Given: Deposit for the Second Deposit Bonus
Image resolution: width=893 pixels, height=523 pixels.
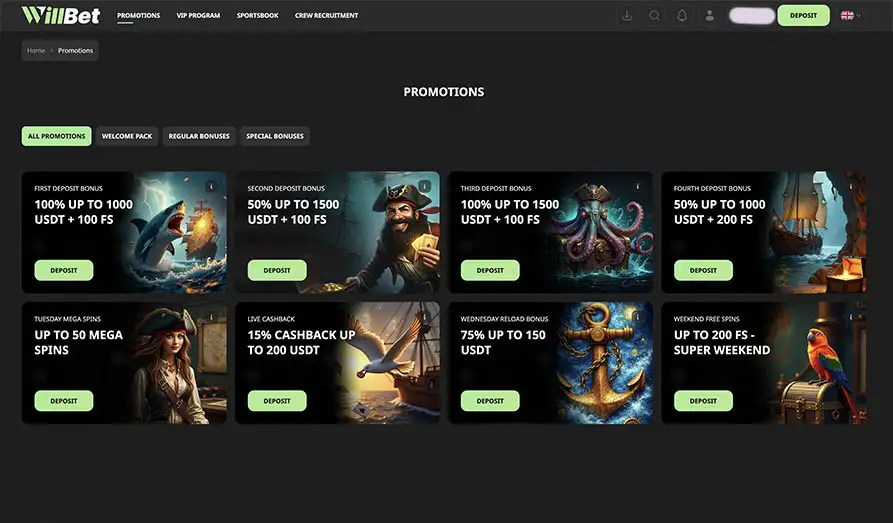Looking at the screenshot, I should (277, 271).
